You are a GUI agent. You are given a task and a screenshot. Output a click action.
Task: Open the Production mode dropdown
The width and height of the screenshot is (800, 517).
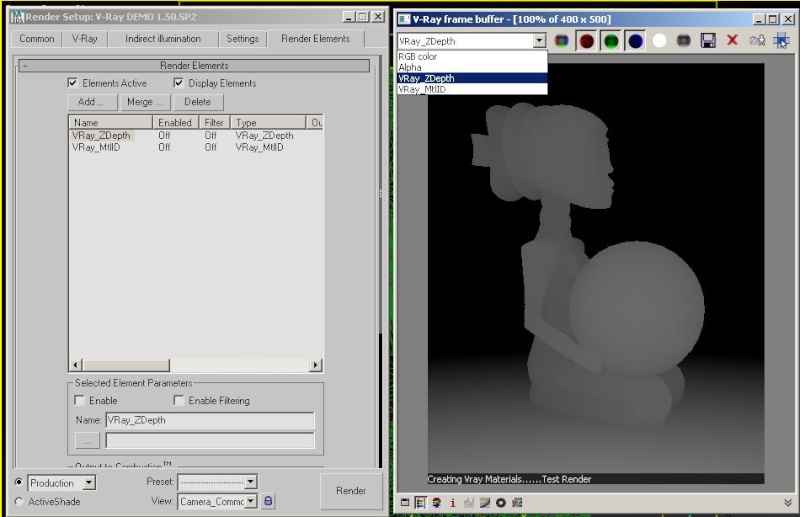pyautogui.click(x=89, y=482)
